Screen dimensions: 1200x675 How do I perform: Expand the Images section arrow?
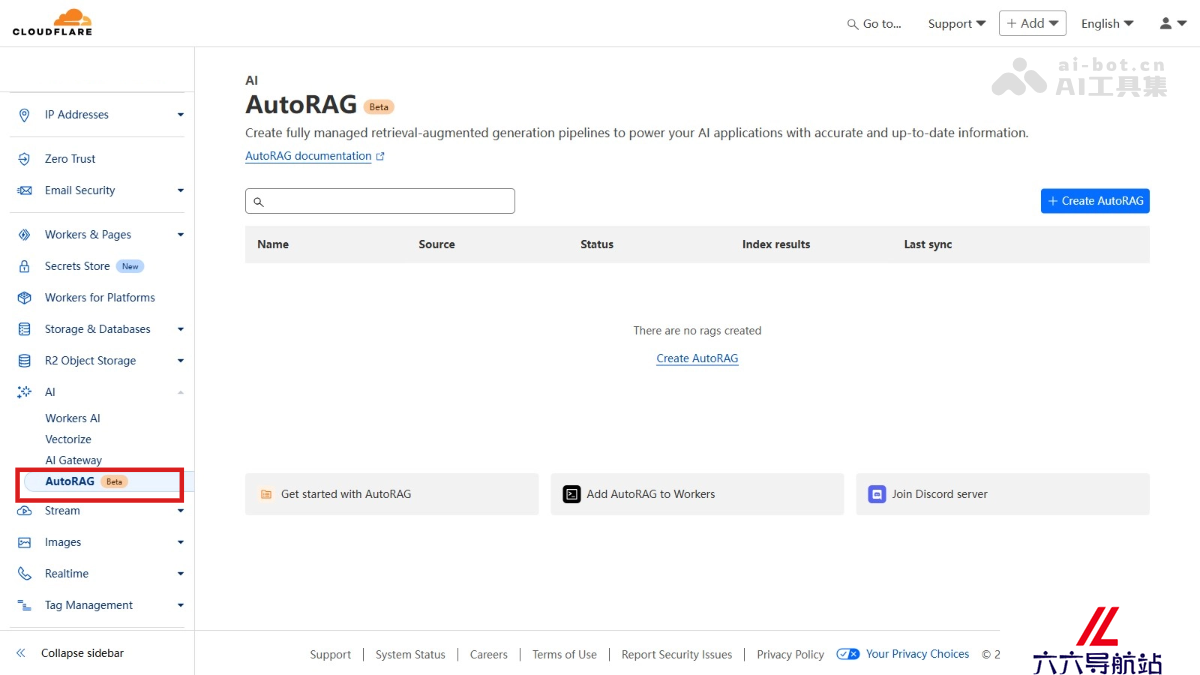pos(181,542)
